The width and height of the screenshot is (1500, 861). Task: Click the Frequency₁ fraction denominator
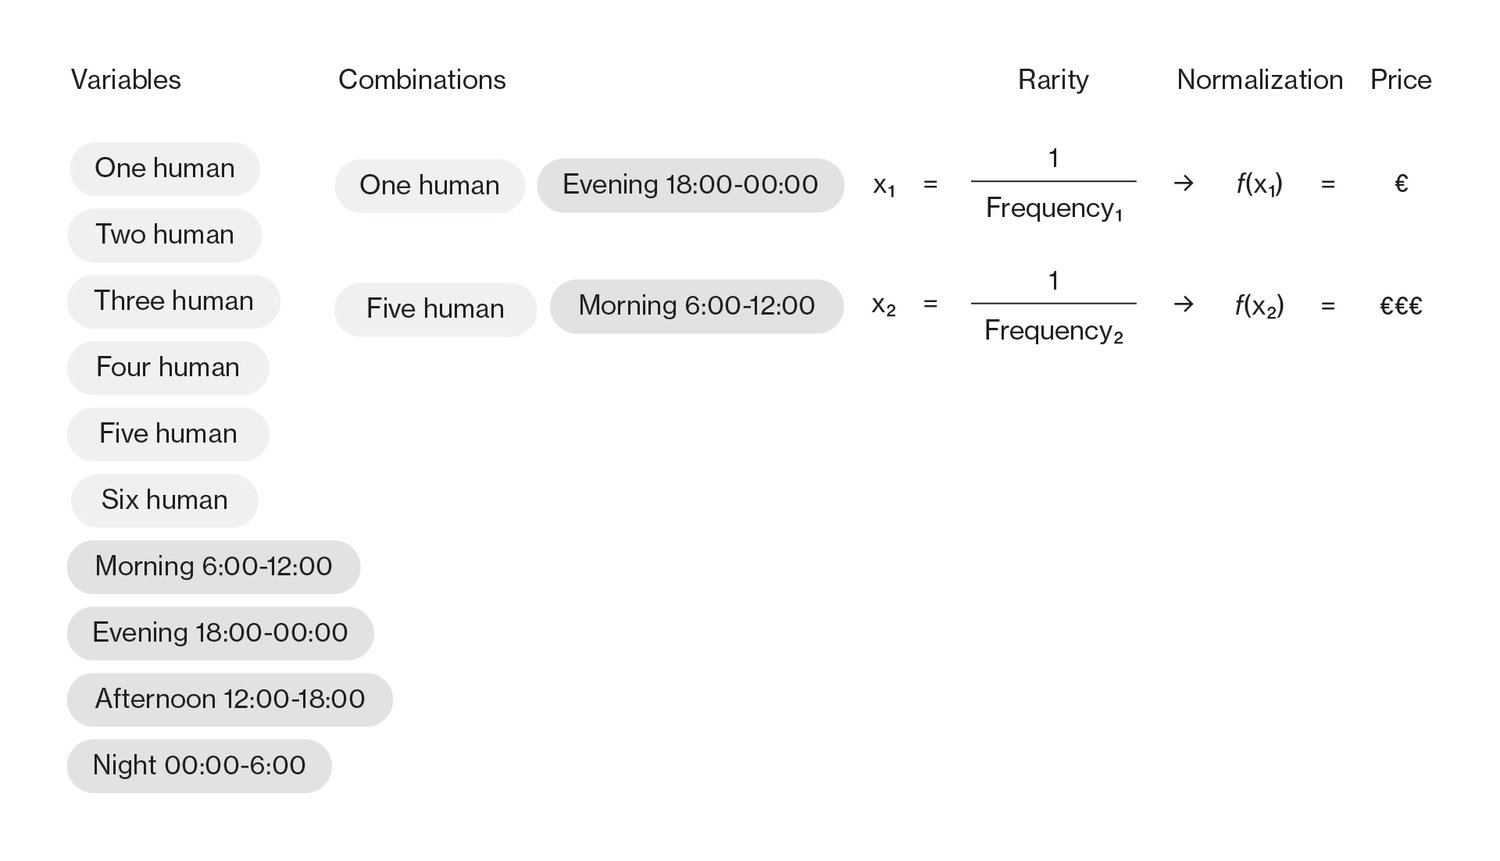(x=1054, y=209)
